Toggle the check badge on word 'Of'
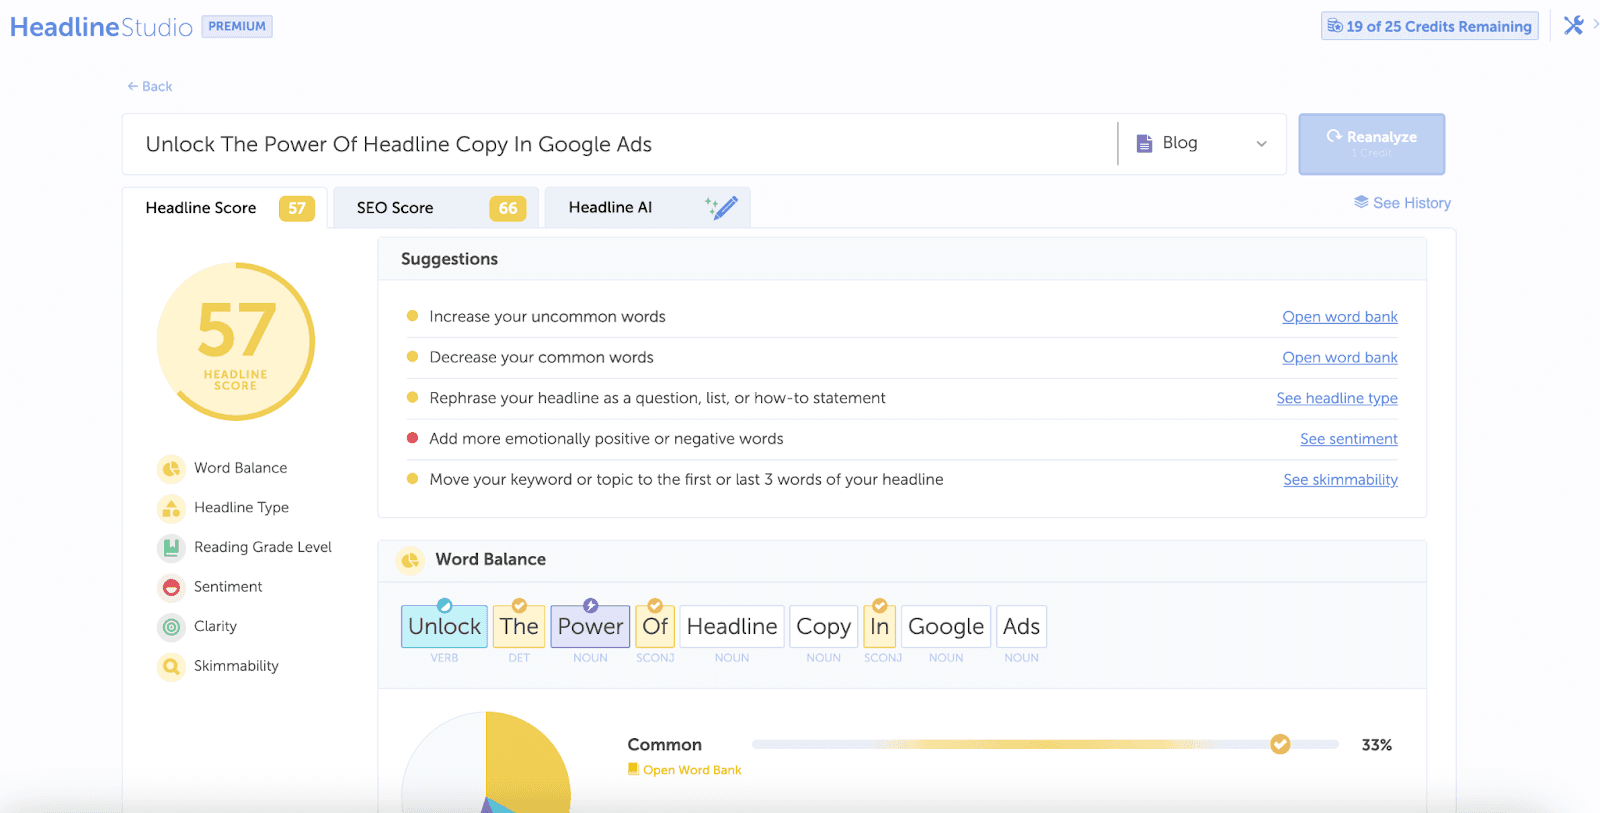1600x813 pixels. pyautogui.click(x=655, y=606)
